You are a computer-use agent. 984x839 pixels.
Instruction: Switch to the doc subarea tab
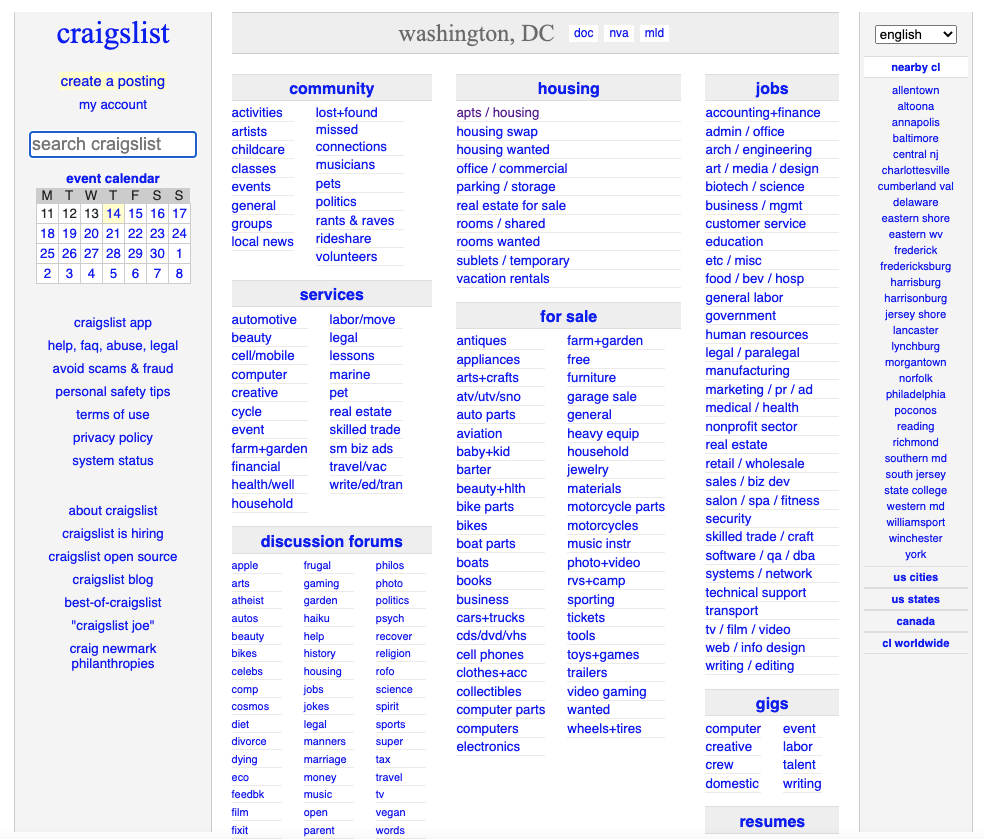[583, 33]
